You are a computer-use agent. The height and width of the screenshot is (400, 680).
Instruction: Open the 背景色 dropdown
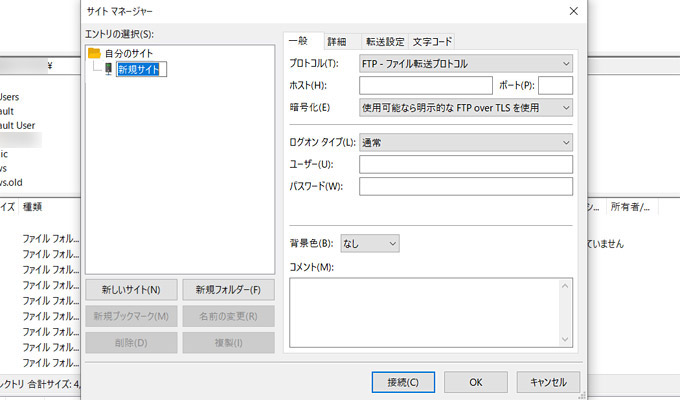point(370,243)
